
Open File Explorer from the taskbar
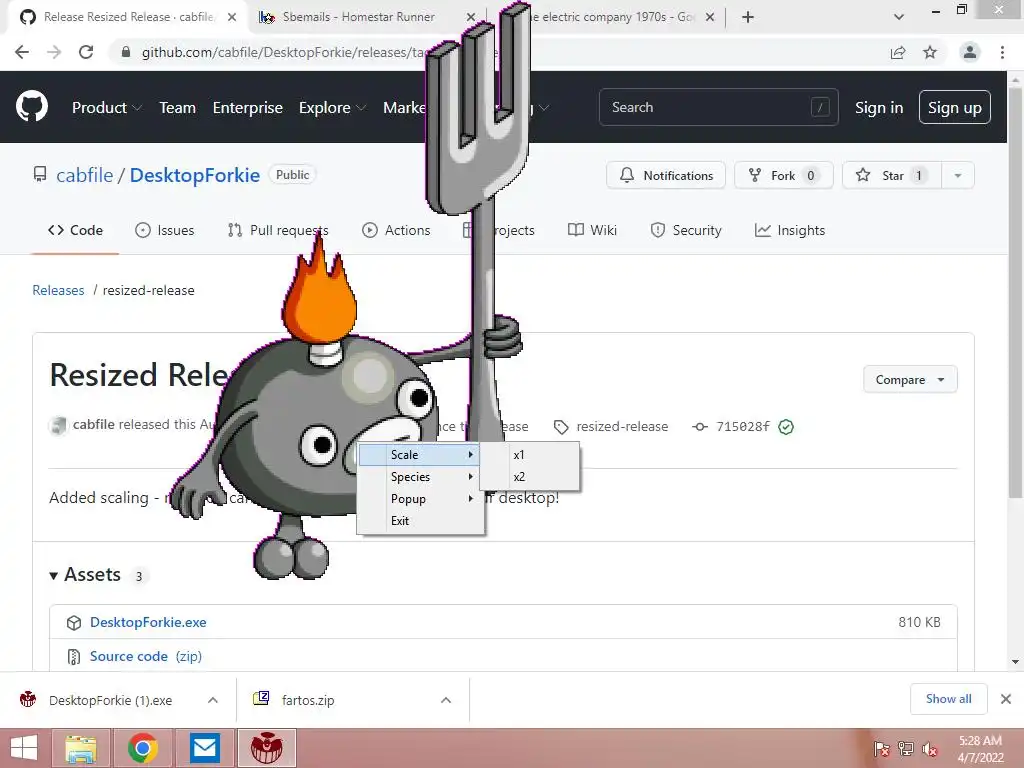coord(81,748)
